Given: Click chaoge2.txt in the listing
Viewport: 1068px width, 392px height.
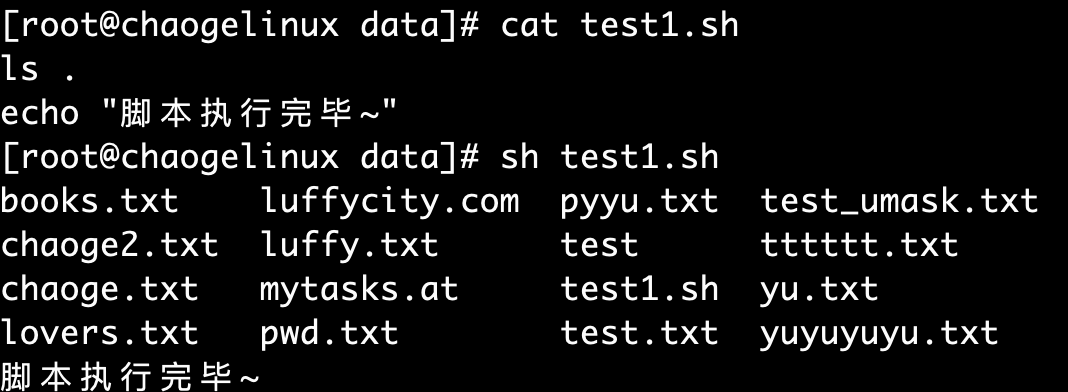Looking at the screenshot, I should point(109,246).
